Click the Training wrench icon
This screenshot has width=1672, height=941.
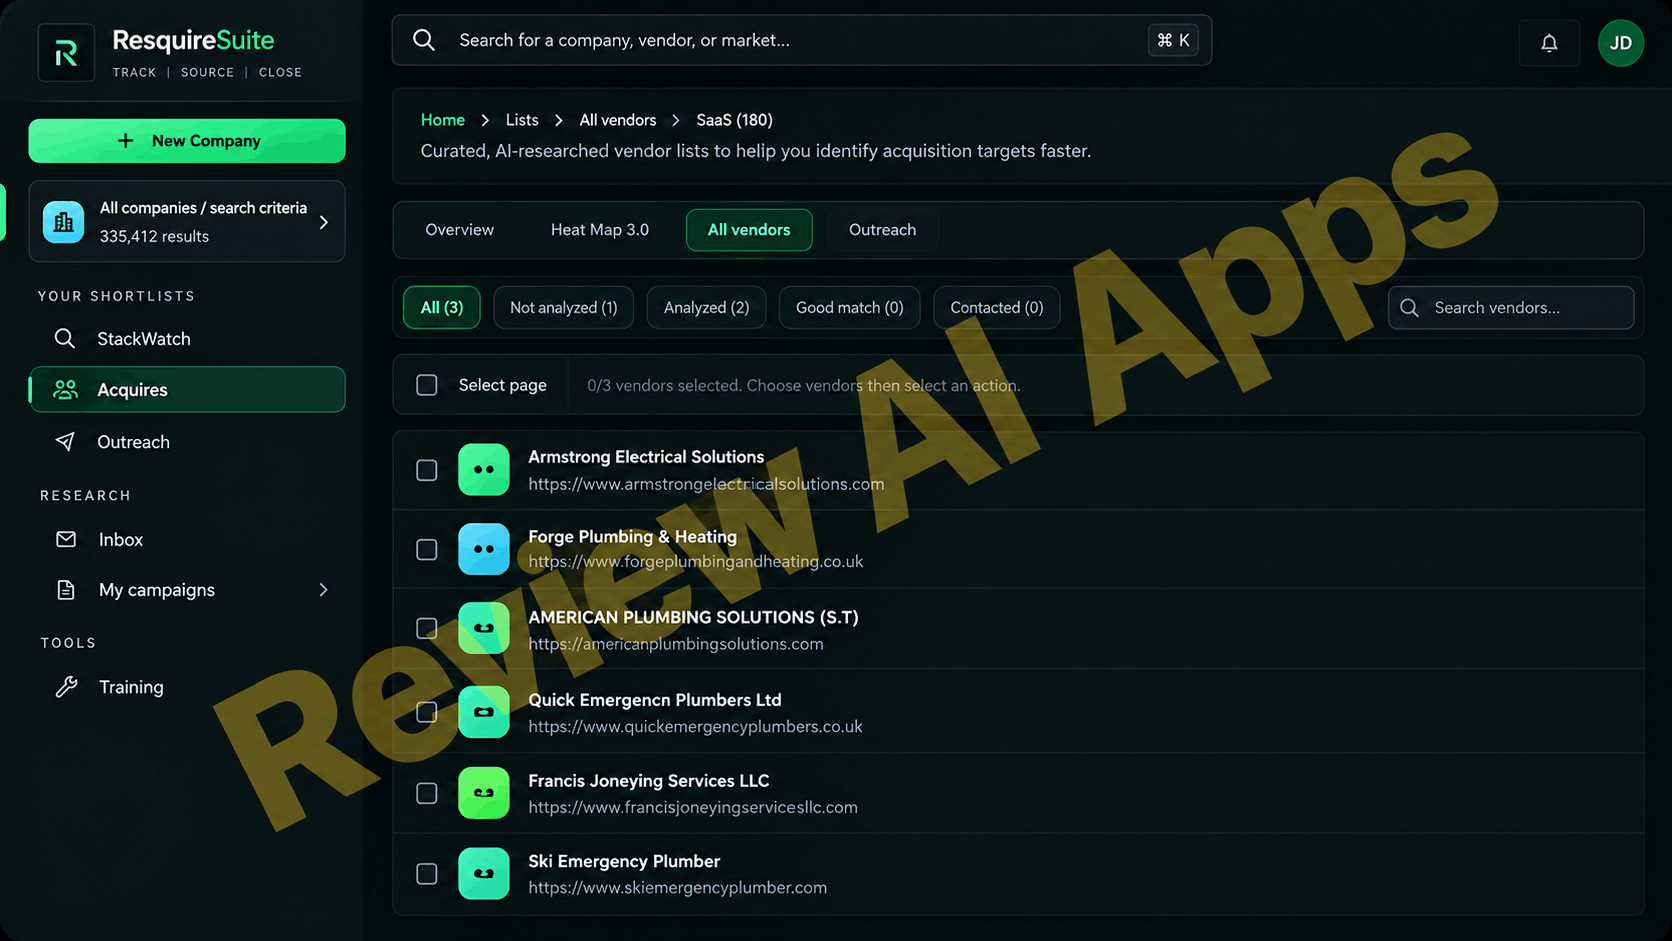point(66,687)
